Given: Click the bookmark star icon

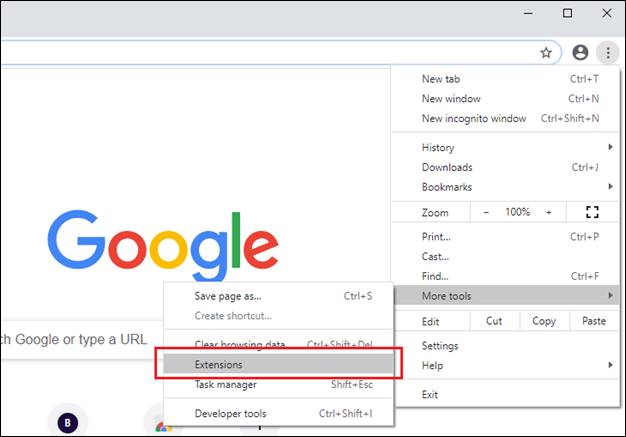Looking at the screenshot, I should pos(546,52).
